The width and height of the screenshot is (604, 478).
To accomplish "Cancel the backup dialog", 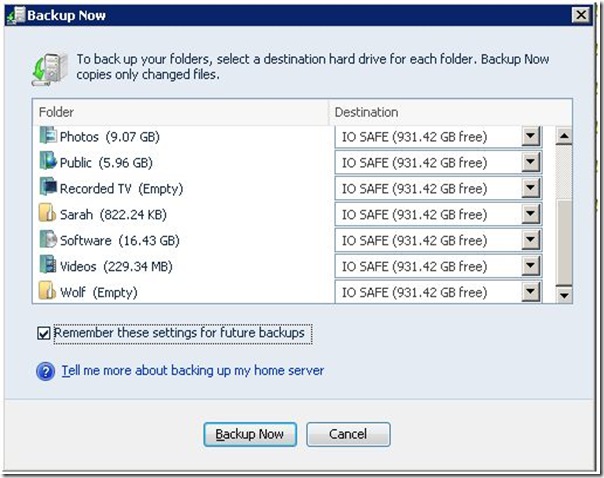I will 347,434.
